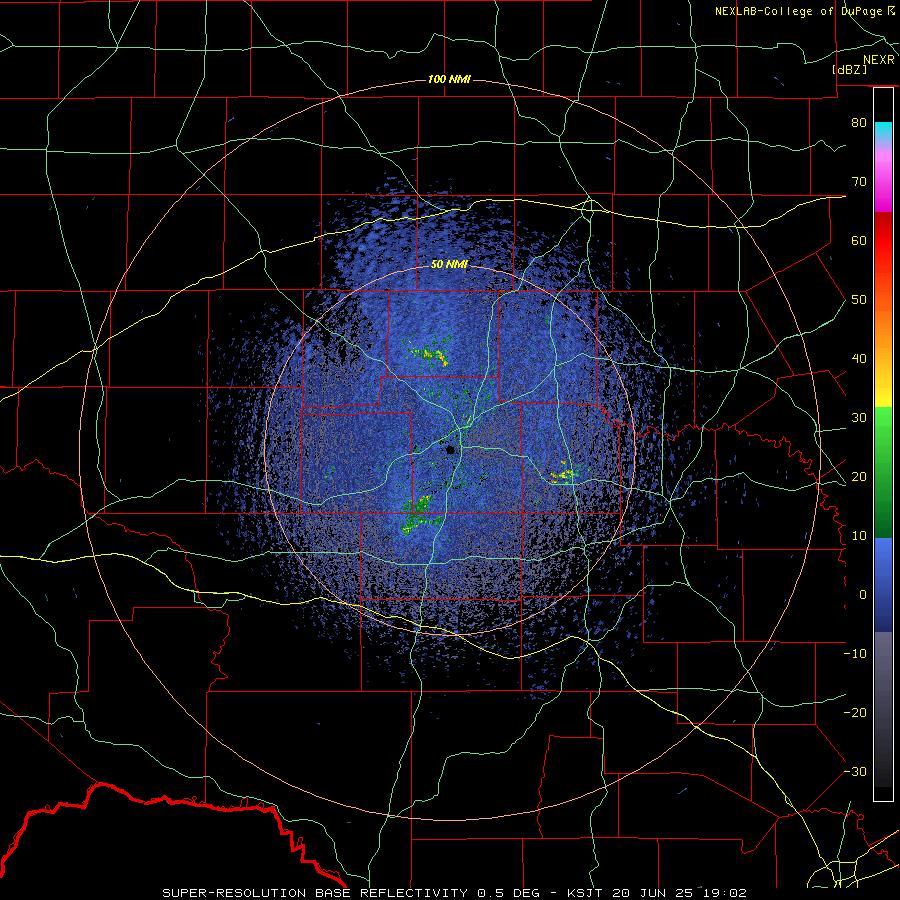Image resolution: width=900 pixels, height=900 pixels.
Task: Click the 0 value on the dBZ scale
Action: coord(863,595)
